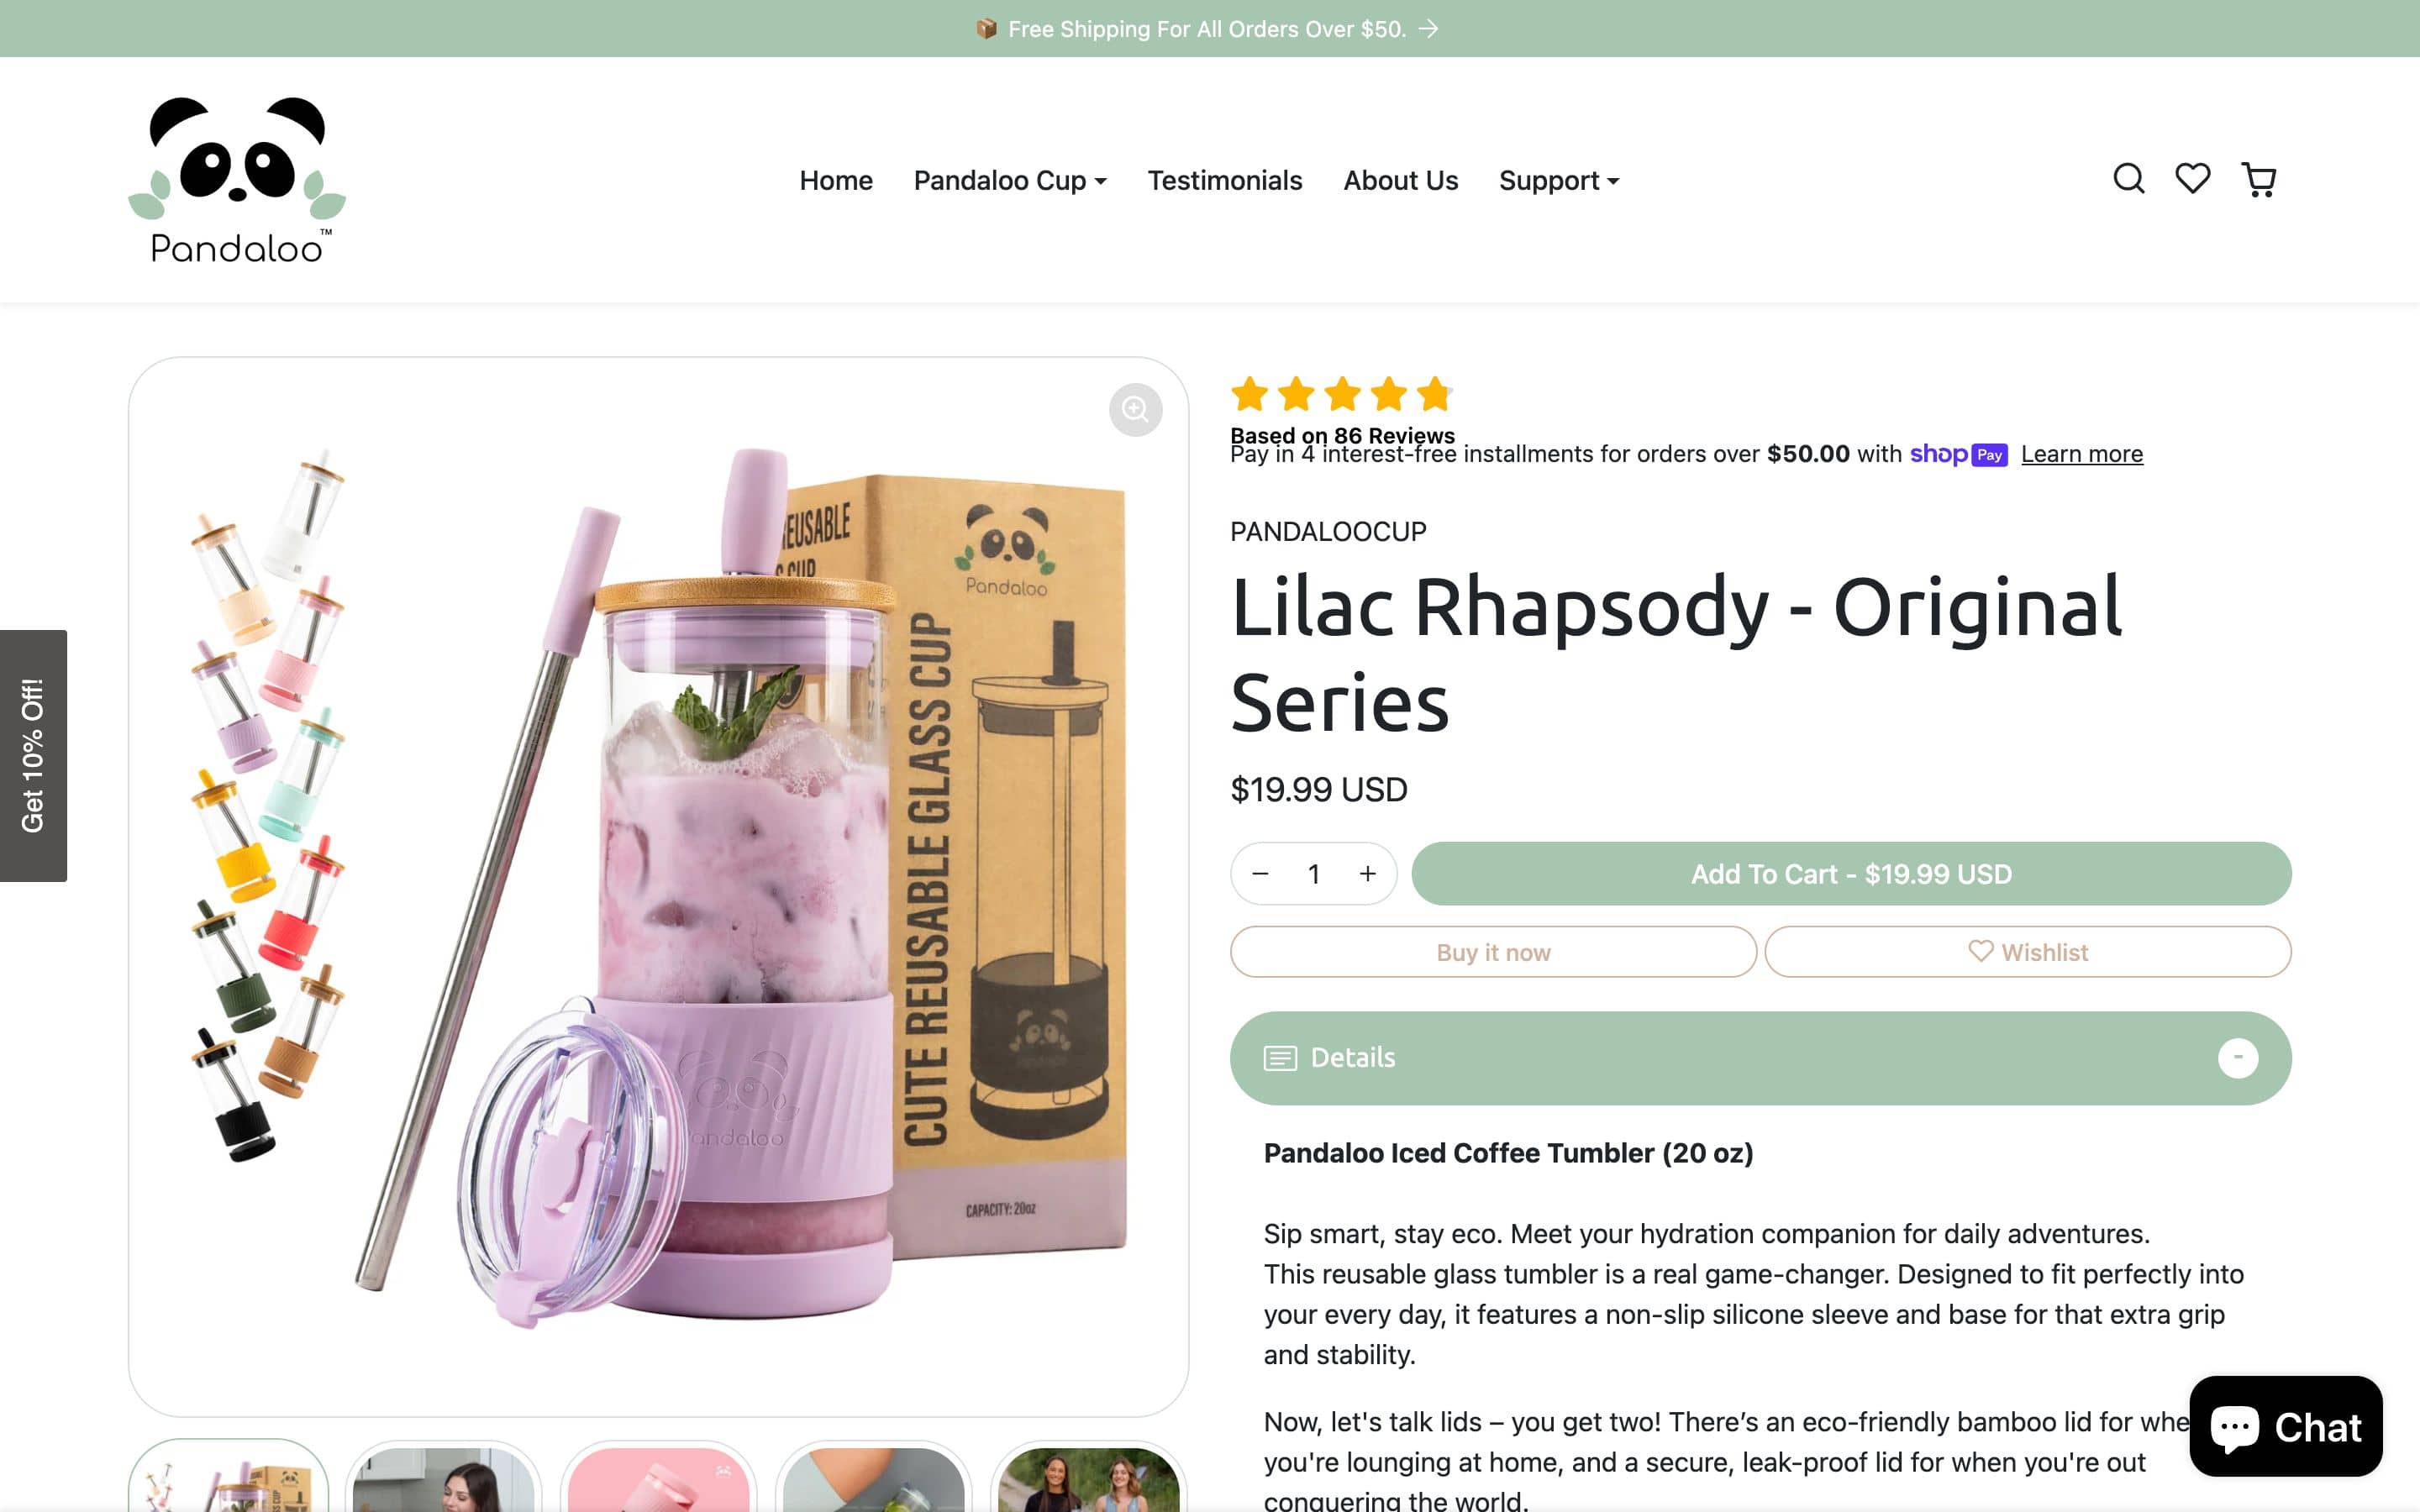Click the five-star review rating
2420x1512 pixels.
[1341, 394]
